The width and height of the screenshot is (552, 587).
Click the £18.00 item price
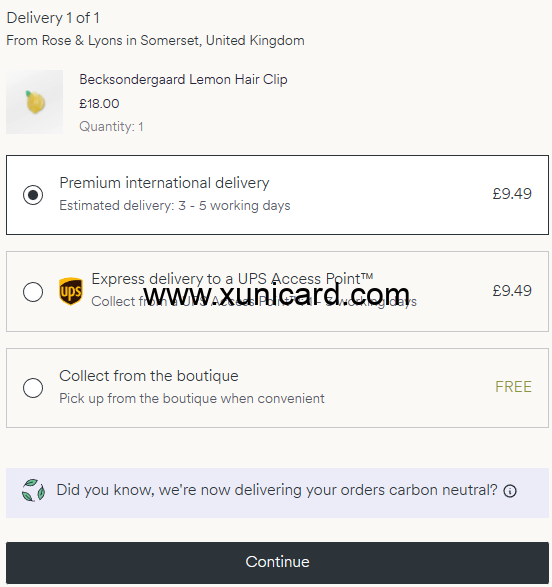click(99, 103)
